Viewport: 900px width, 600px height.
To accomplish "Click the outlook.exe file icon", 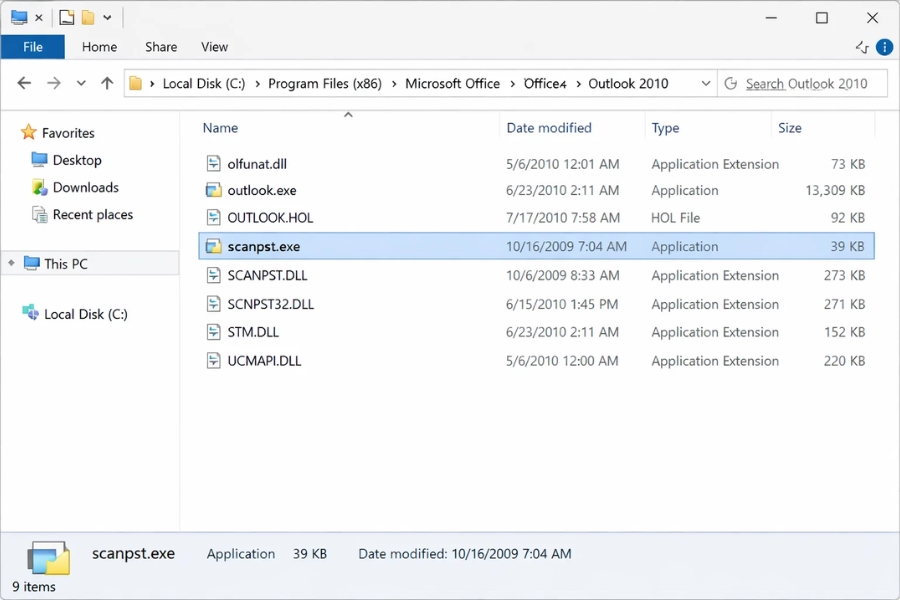I will (x=214, y=190).
